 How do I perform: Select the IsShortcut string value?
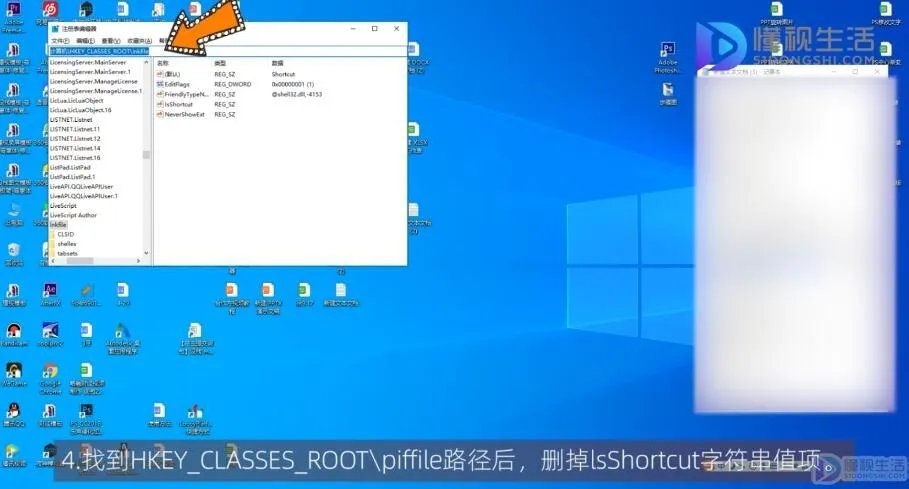174,104
